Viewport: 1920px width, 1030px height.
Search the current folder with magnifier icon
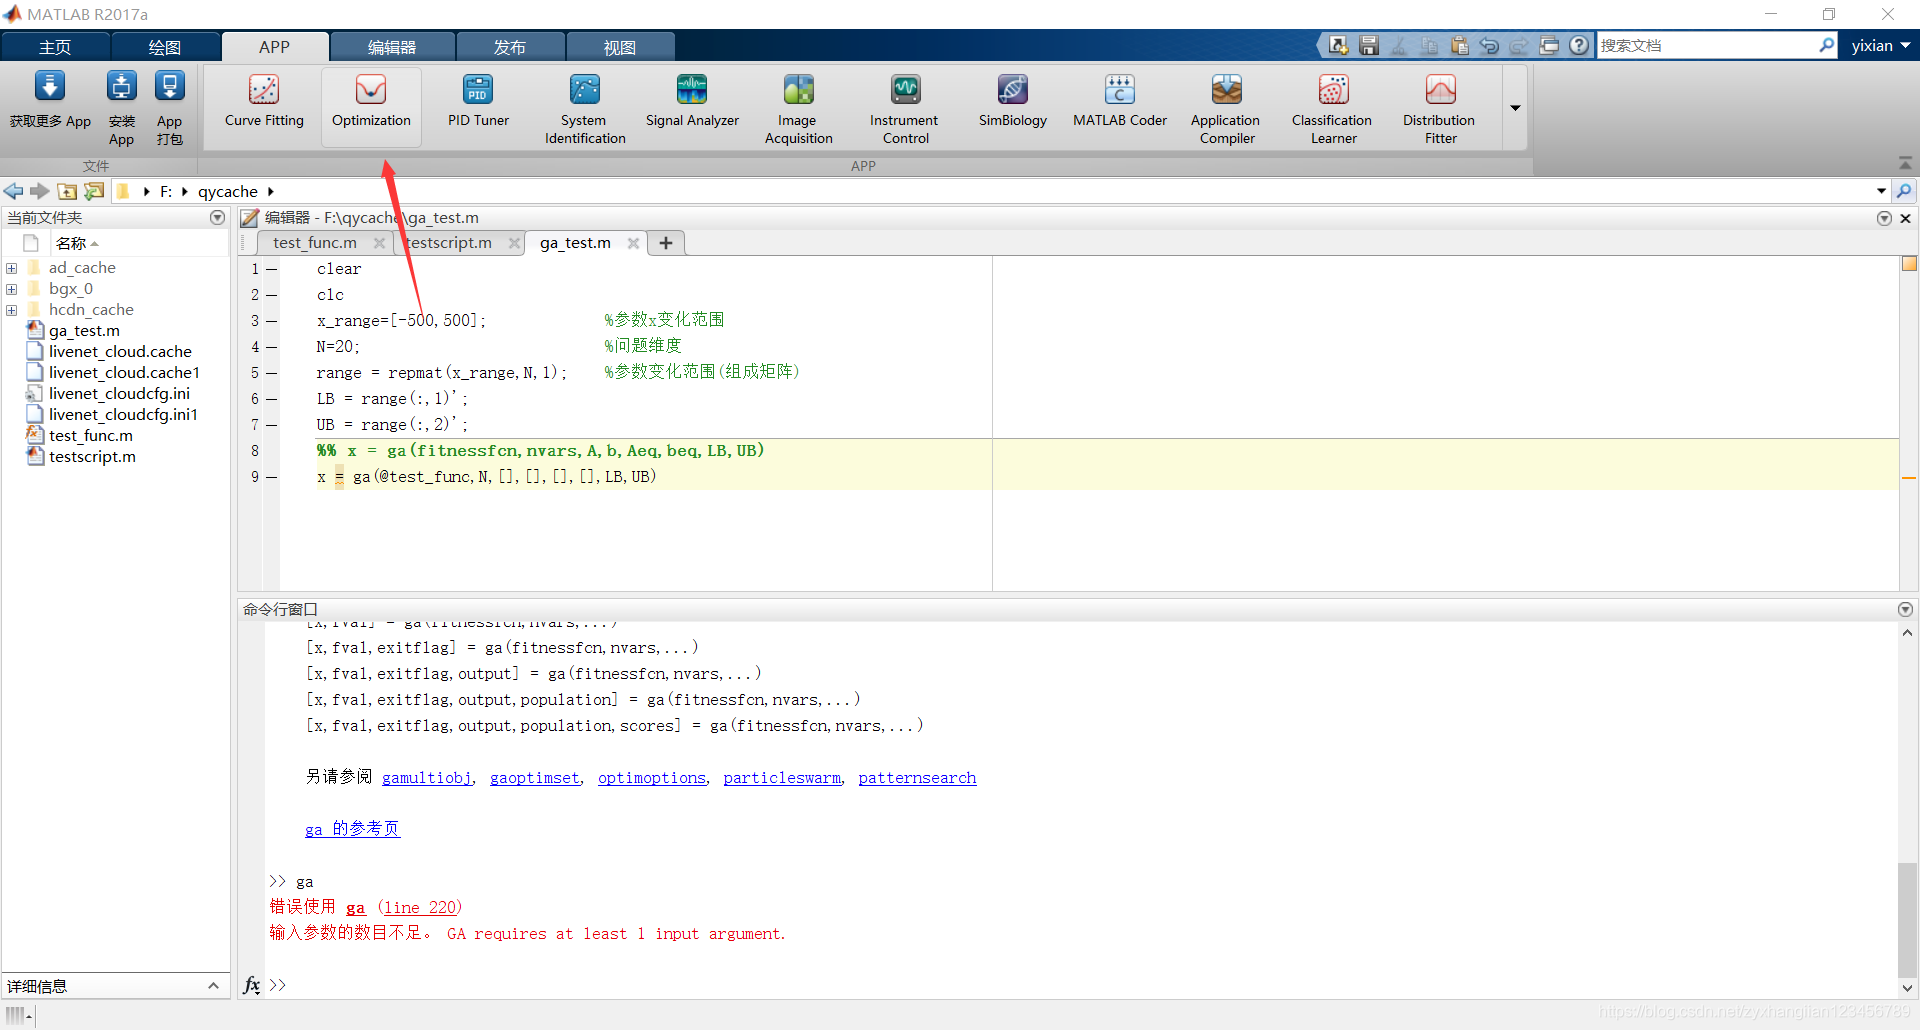[1905, 191]
